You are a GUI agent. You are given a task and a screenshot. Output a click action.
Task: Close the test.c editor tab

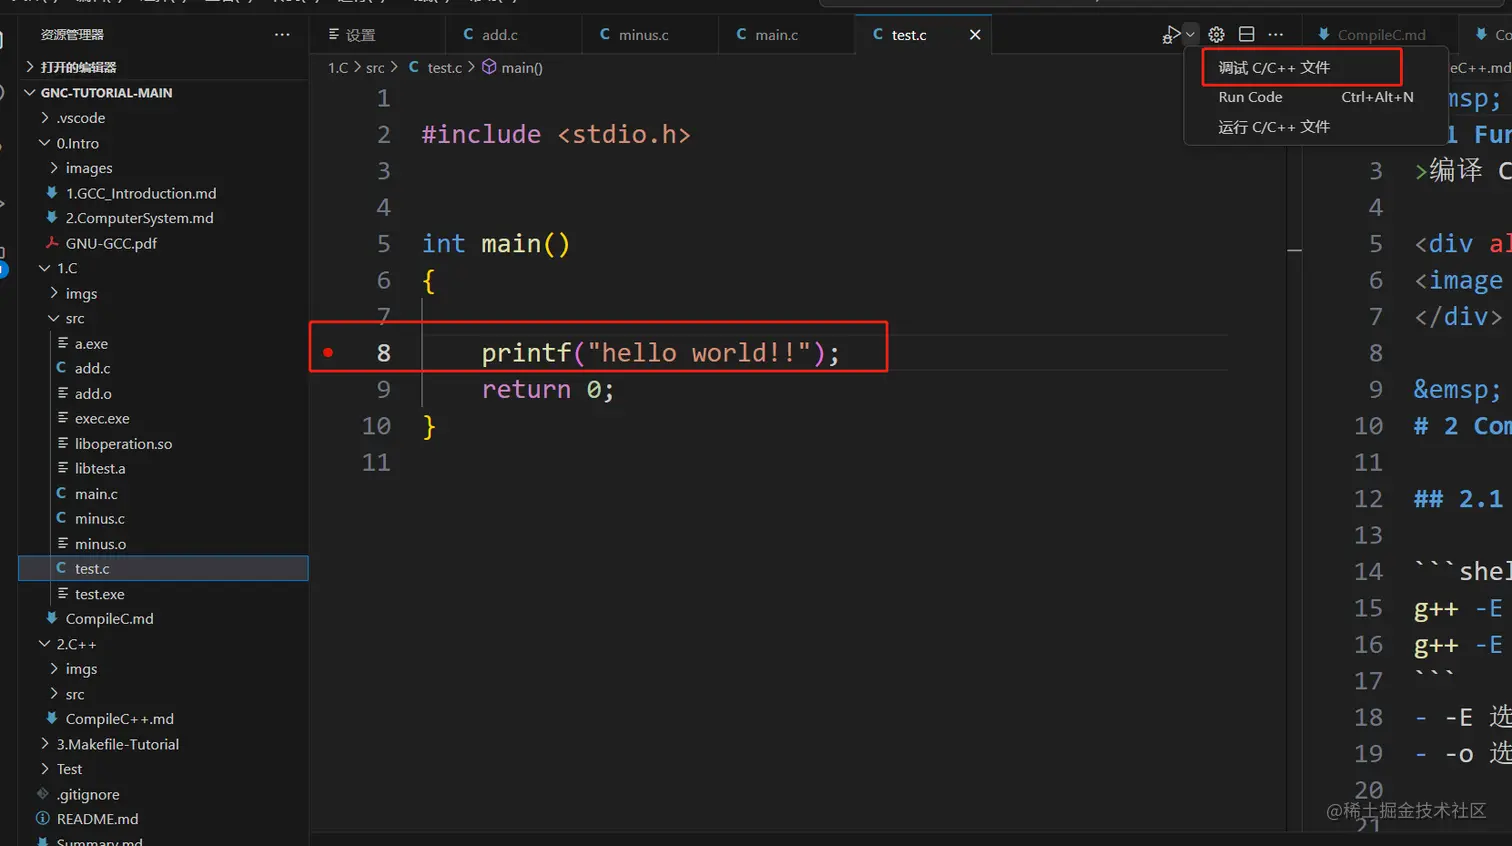coord(975,35)
